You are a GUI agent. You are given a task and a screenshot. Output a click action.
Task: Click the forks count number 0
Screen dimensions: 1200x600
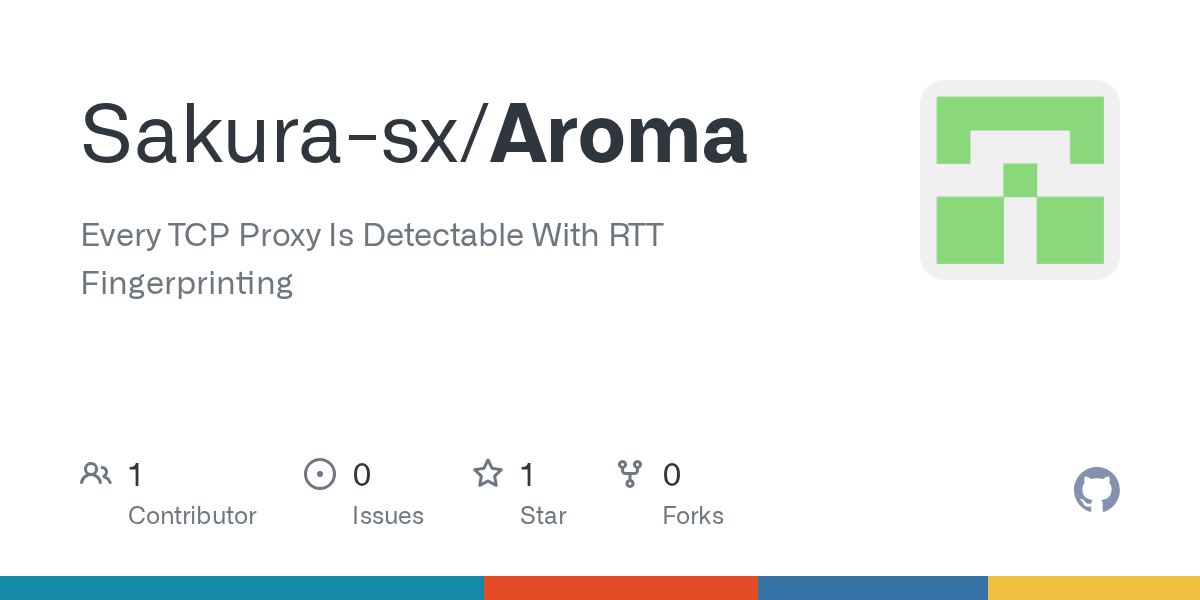[x=672, y=475]
